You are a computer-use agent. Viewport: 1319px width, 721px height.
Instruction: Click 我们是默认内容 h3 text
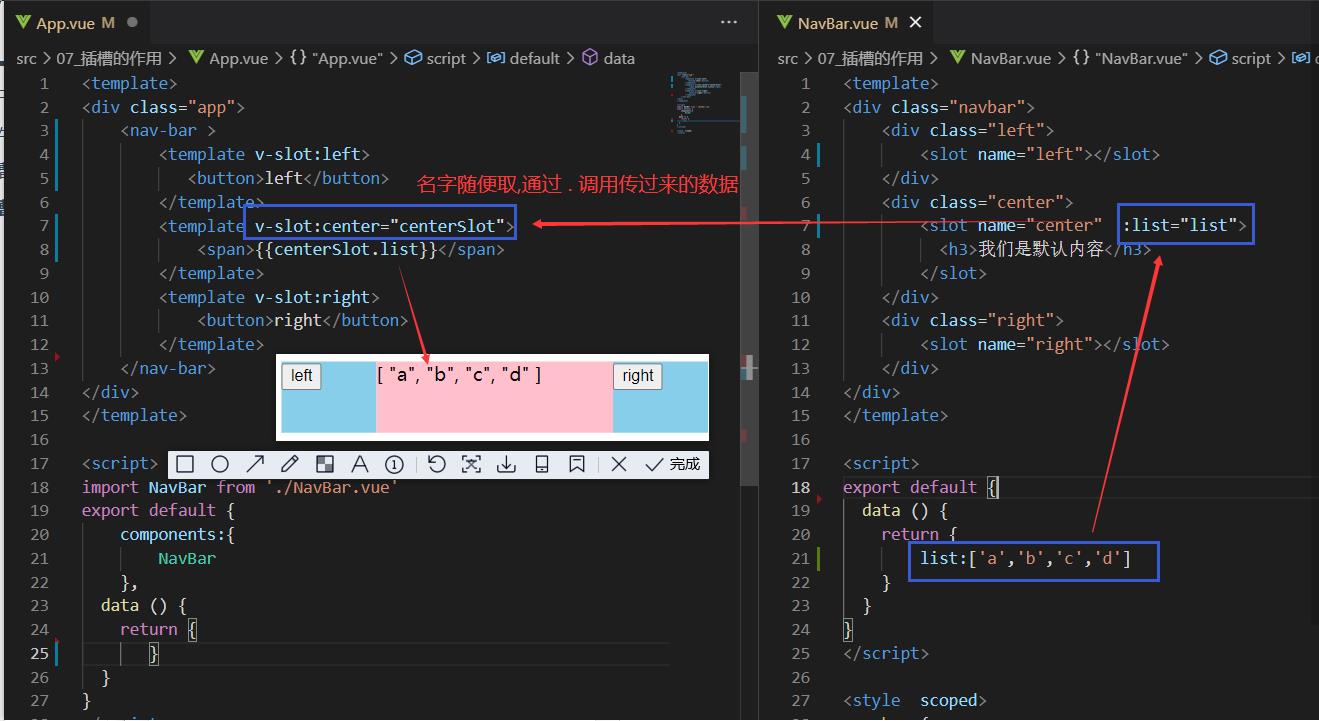tap(1040, 249)
